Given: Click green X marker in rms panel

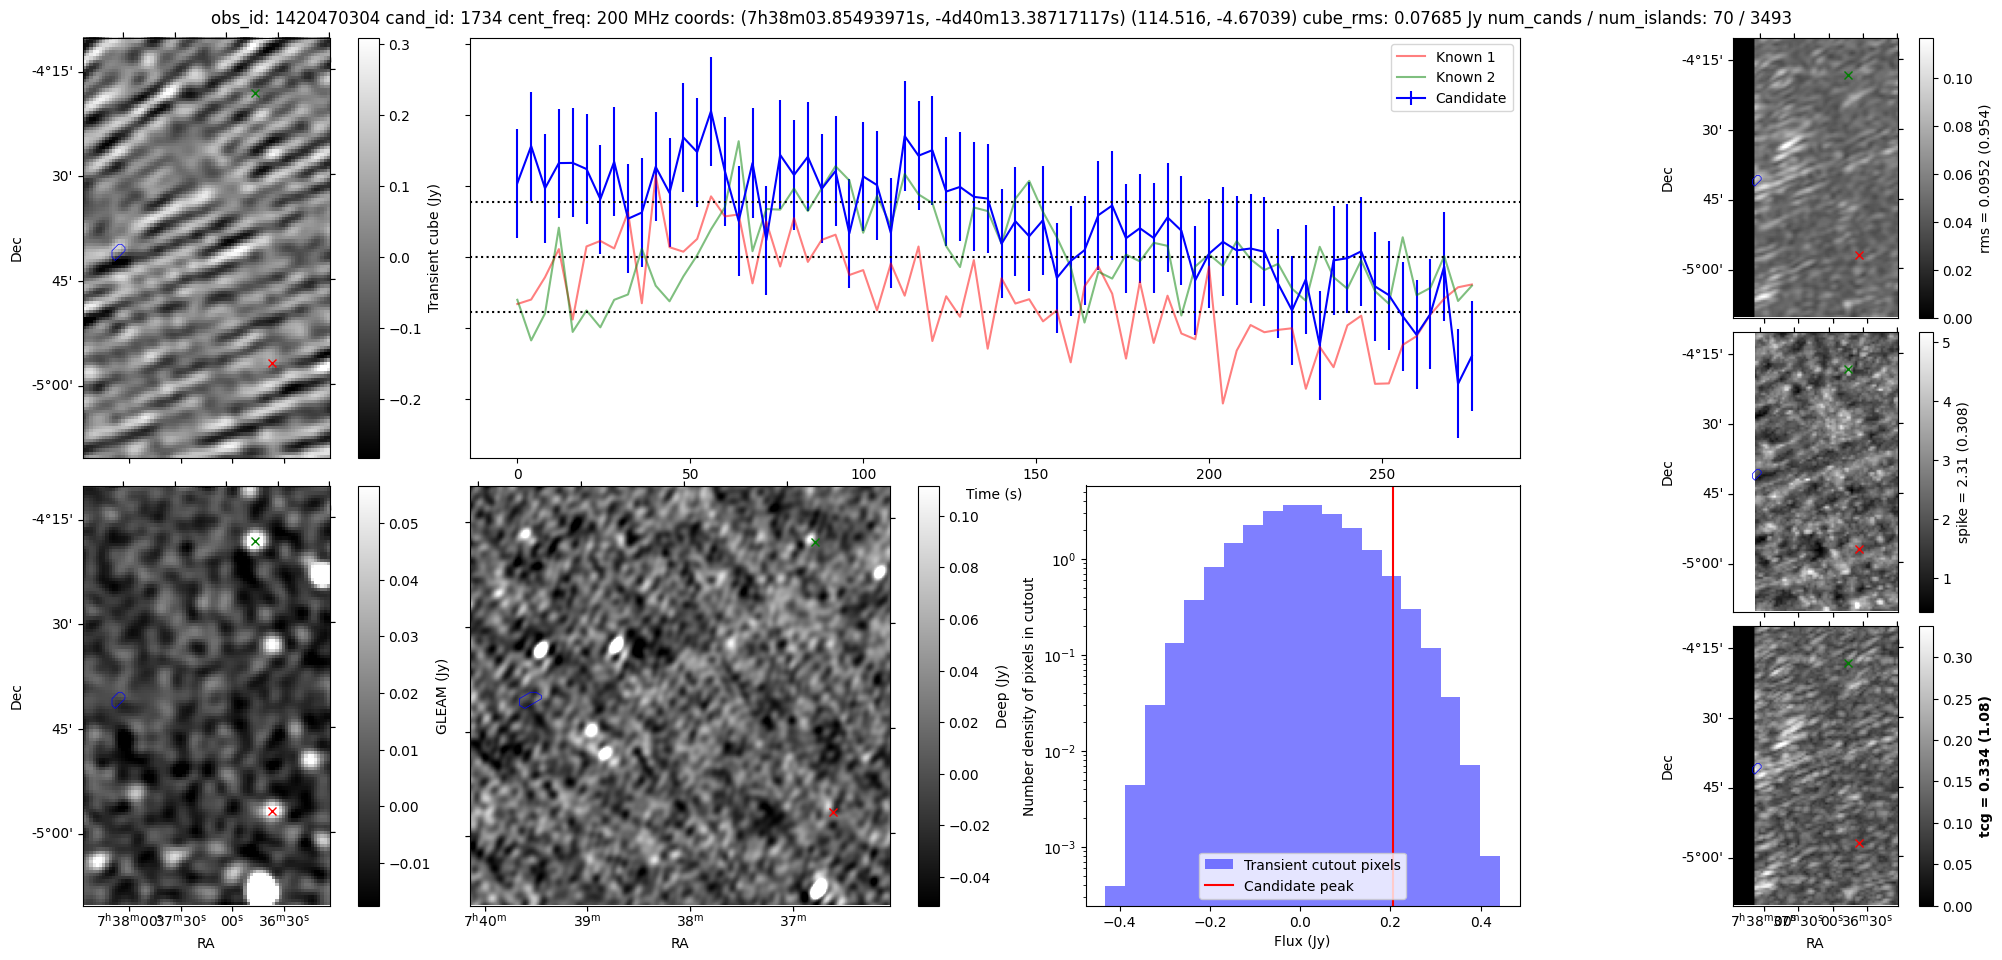Looking at the screenshot, I should pyautogui.click(x=1848, y=76).
